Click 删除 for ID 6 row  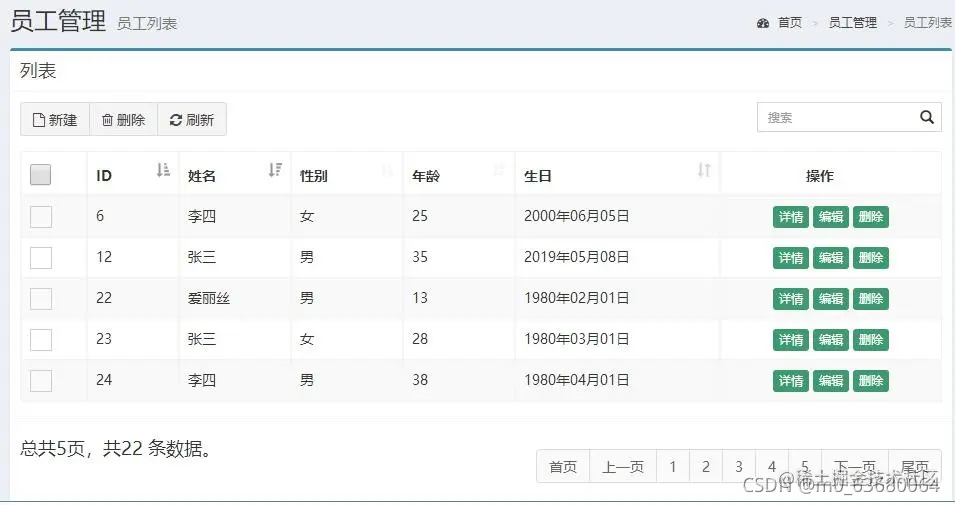[x=871, y=217]
